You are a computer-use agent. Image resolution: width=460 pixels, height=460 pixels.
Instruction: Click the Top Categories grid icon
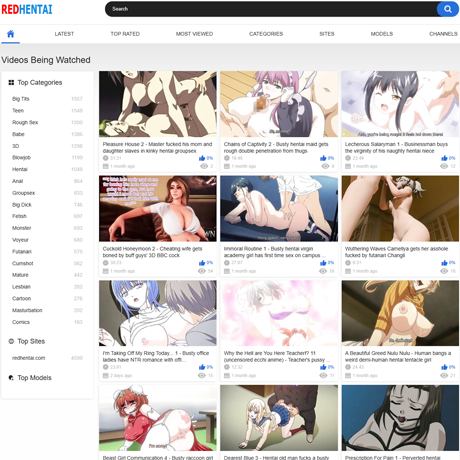pos(11,82)
